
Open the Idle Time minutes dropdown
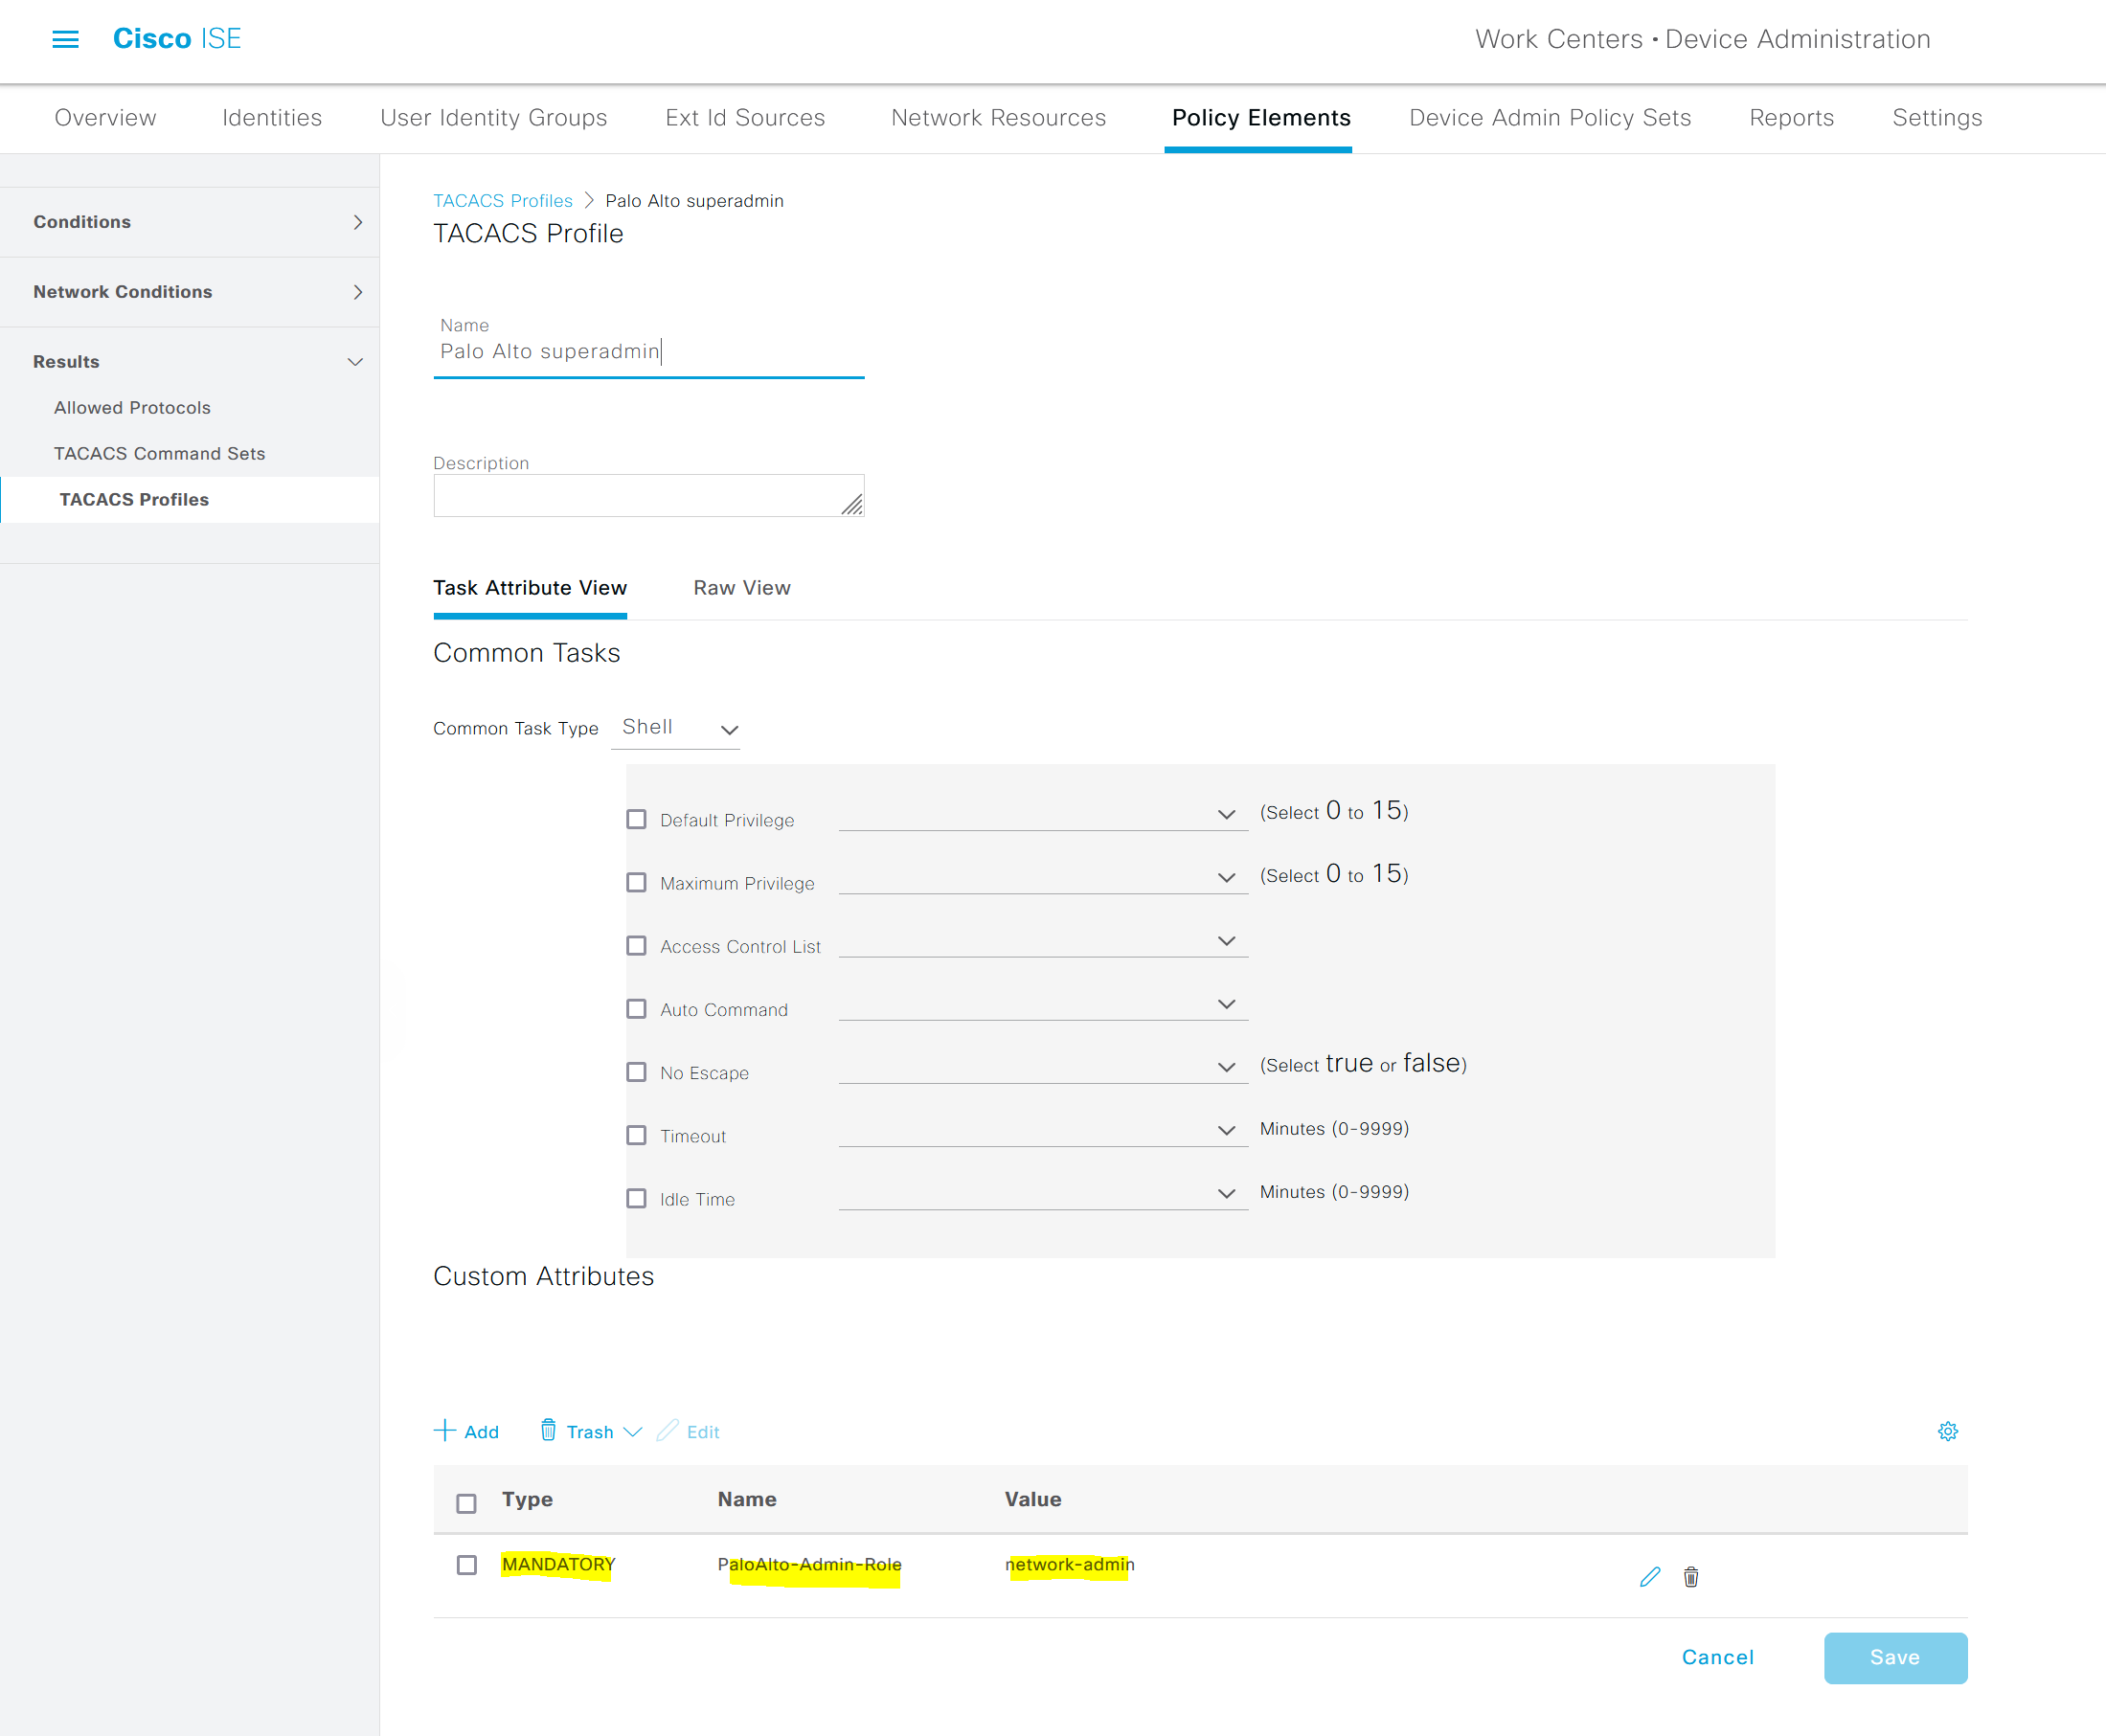coord(1043,1193)
